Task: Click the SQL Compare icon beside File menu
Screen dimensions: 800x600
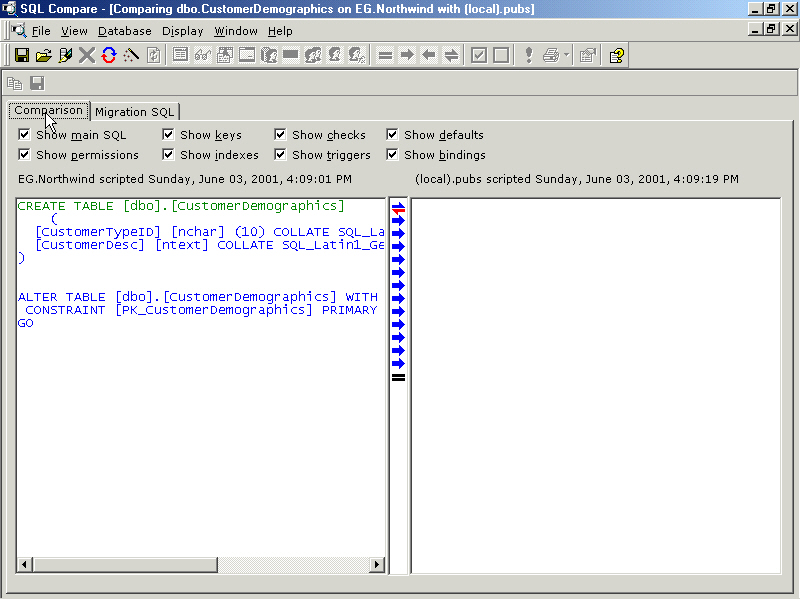Action: [19, 31]
